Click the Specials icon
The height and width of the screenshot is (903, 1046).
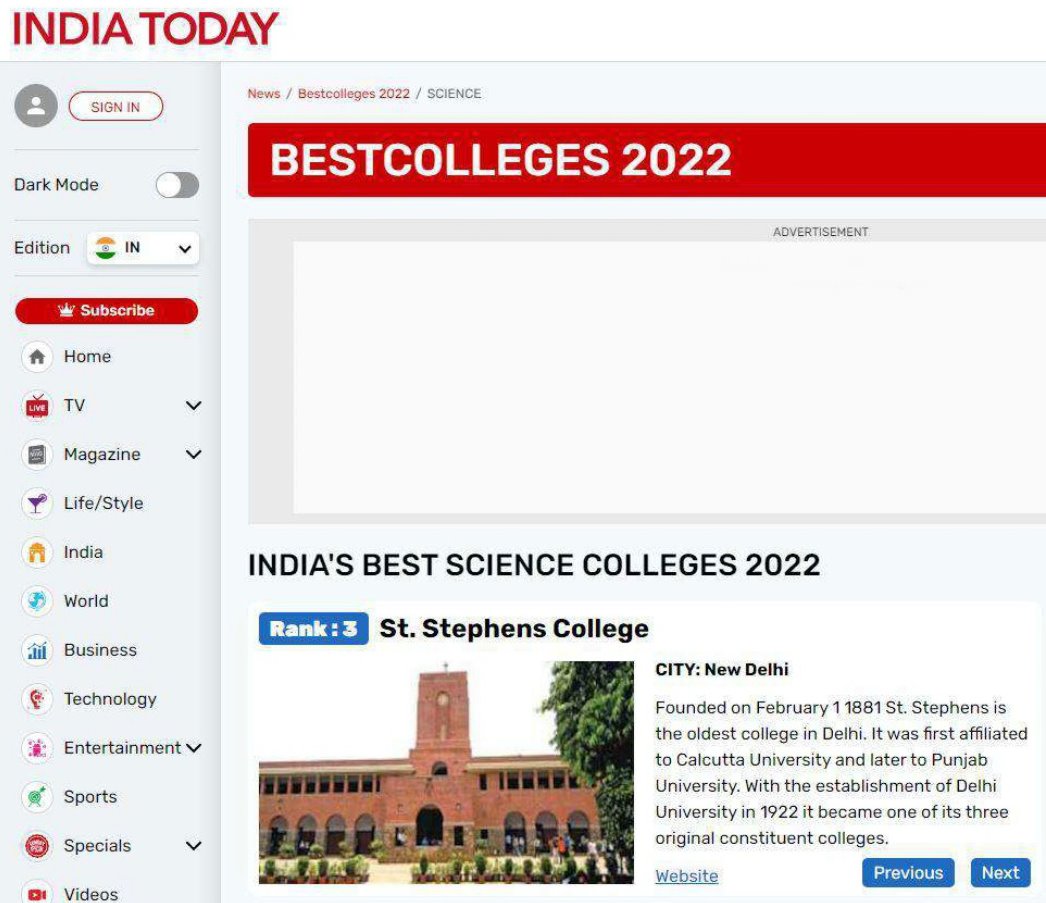(x=37, y=846)
